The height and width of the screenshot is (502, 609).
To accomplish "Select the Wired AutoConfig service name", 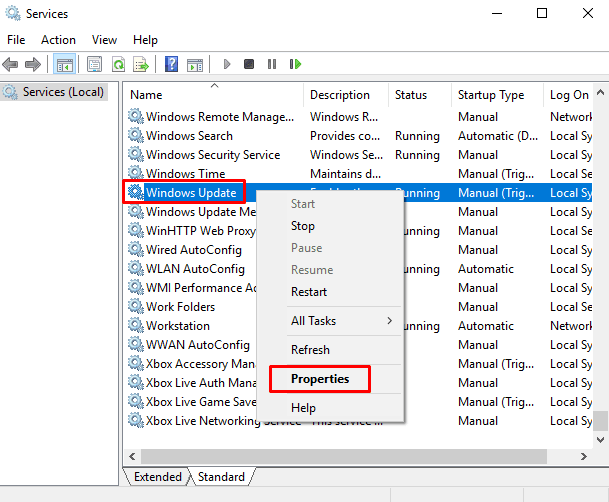I will point(194,250).
